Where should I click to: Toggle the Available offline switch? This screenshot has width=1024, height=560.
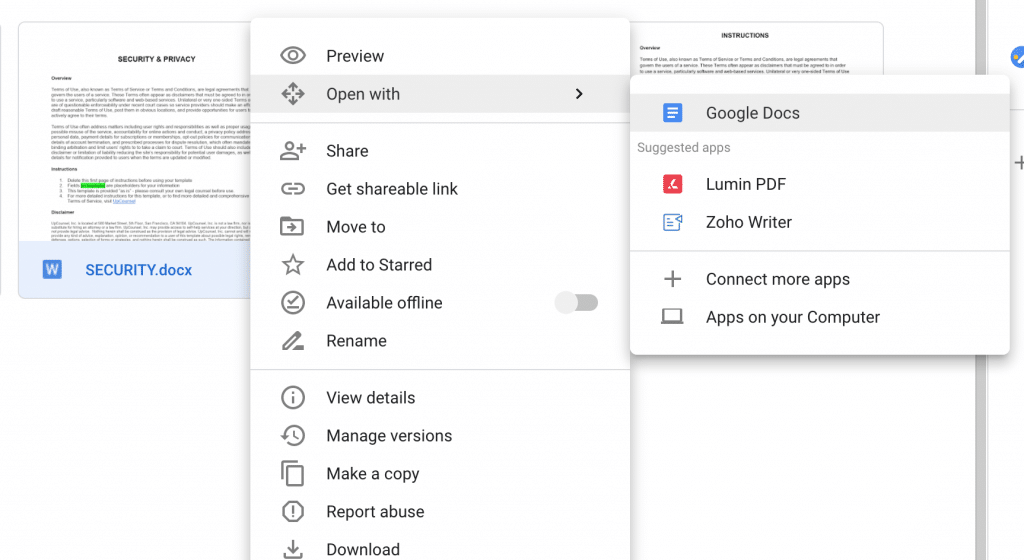coord(577,303)
